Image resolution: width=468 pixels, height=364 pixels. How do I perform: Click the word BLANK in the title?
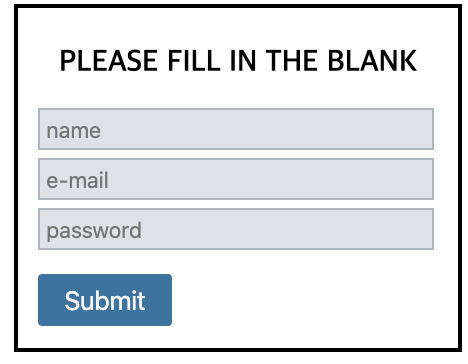(372, 61)
